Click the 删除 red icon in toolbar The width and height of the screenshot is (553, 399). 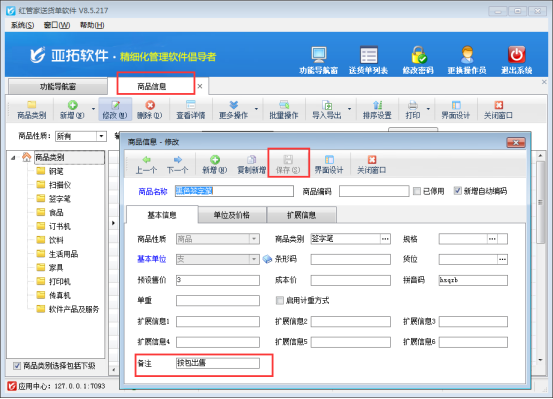(x=150, y=105)
